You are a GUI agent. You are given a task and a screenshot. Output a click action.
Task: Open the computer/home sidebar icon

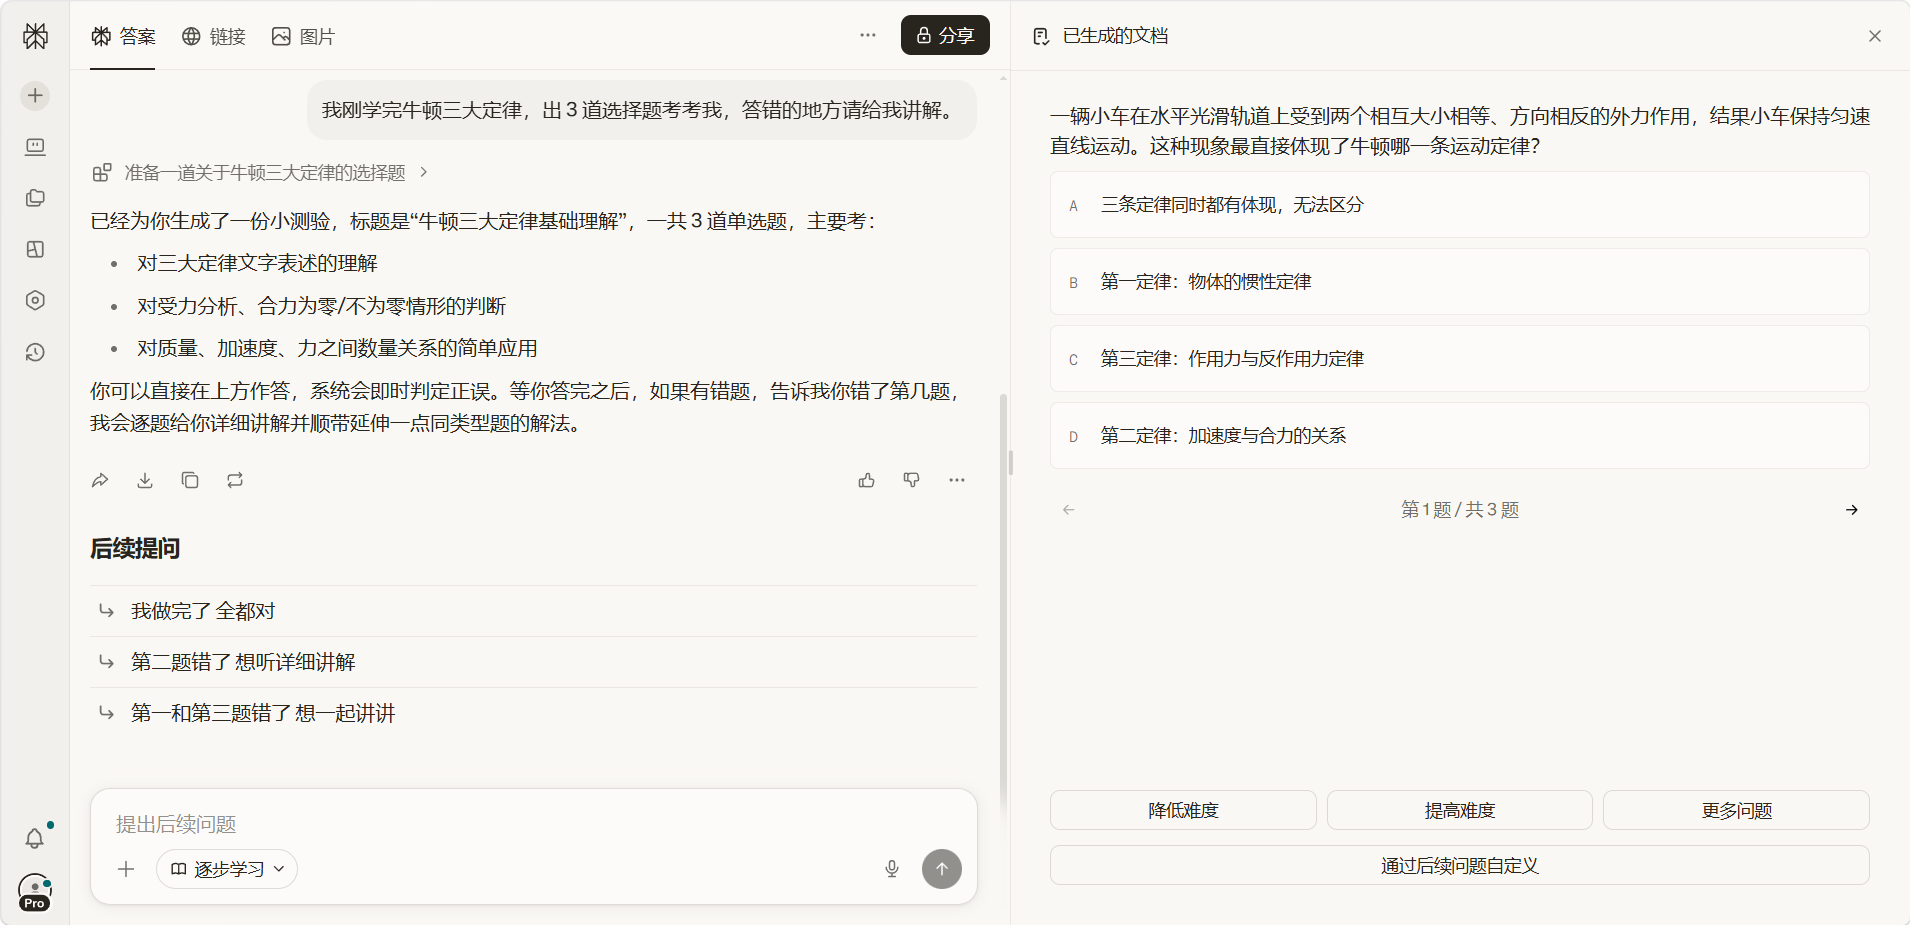click(x=35, y=147)
